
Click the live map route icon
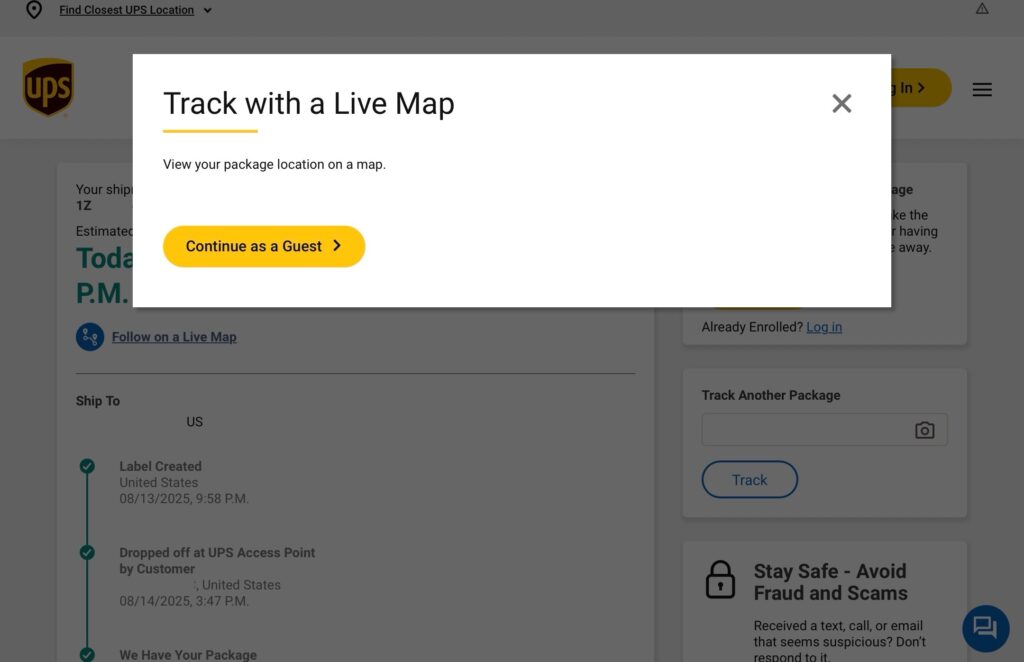click(90, 337)
